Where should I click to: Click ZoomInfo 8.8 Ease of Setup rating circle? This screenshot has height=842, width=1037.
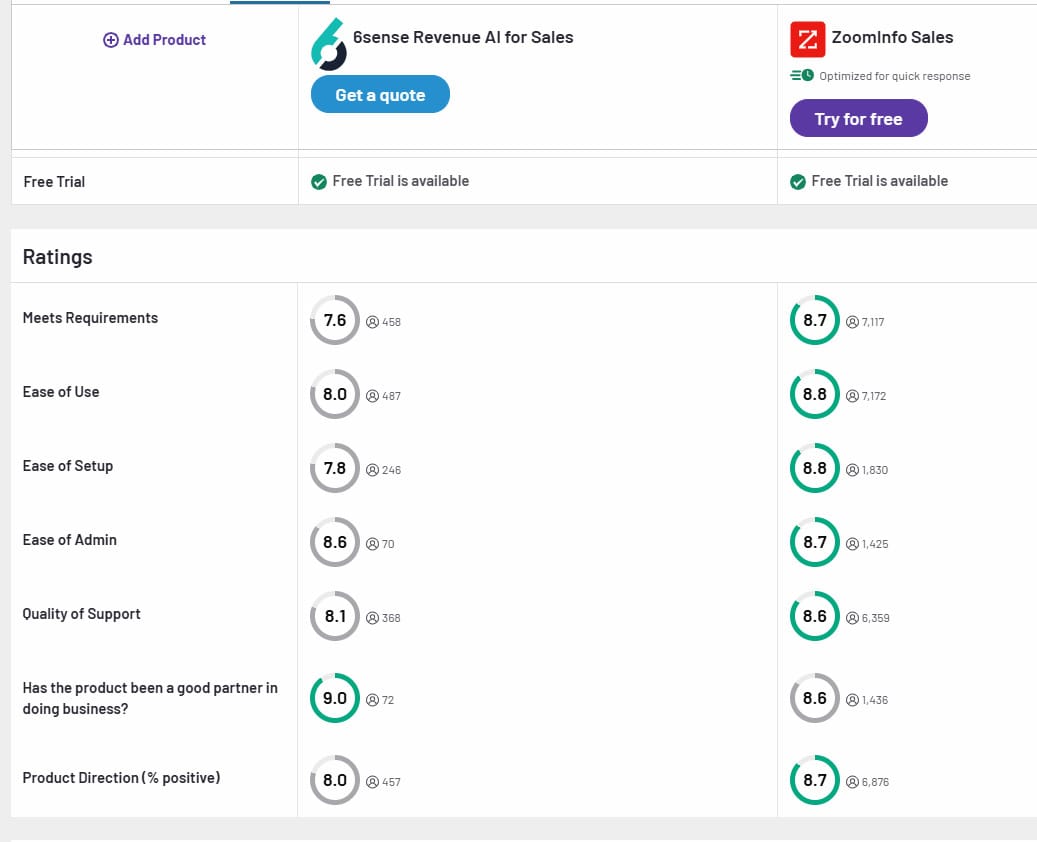point(815,468)
